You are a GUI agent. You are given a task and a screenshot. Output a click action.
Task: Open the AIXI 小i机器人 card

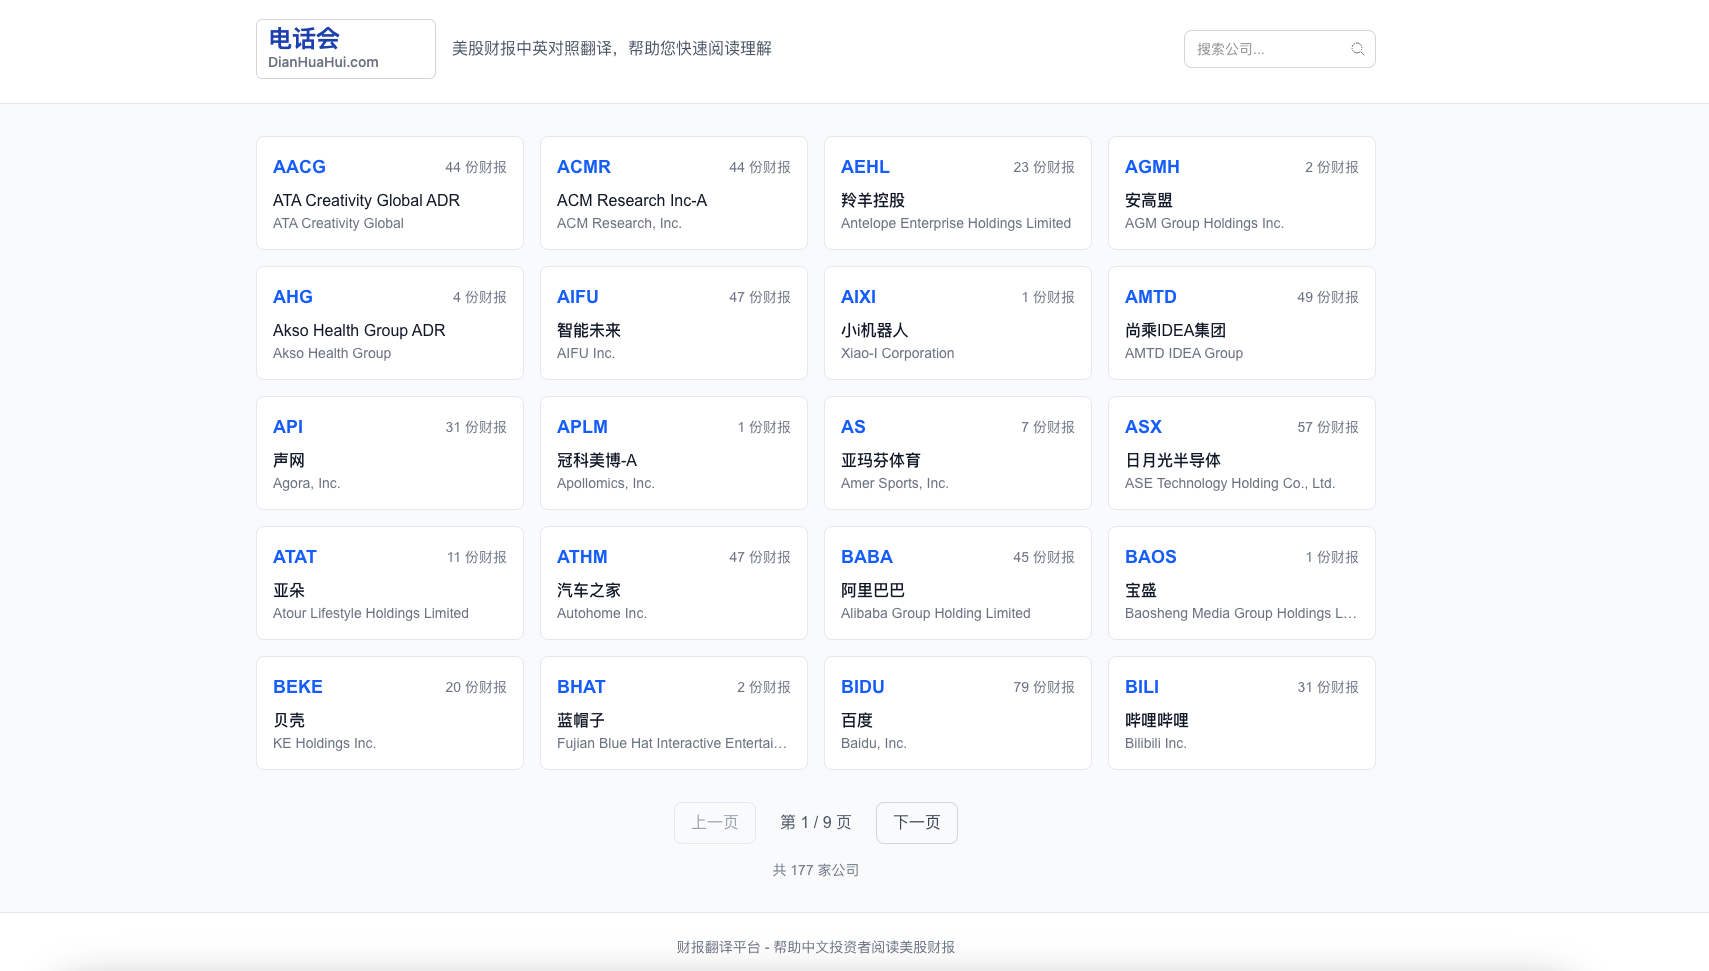(x=957, y=323)
